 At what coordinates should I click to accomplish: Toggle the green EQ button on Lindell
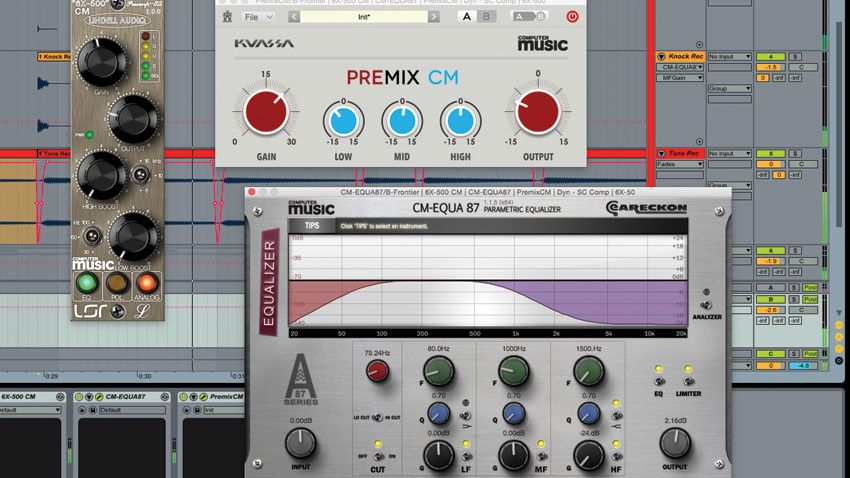[87, 282]
